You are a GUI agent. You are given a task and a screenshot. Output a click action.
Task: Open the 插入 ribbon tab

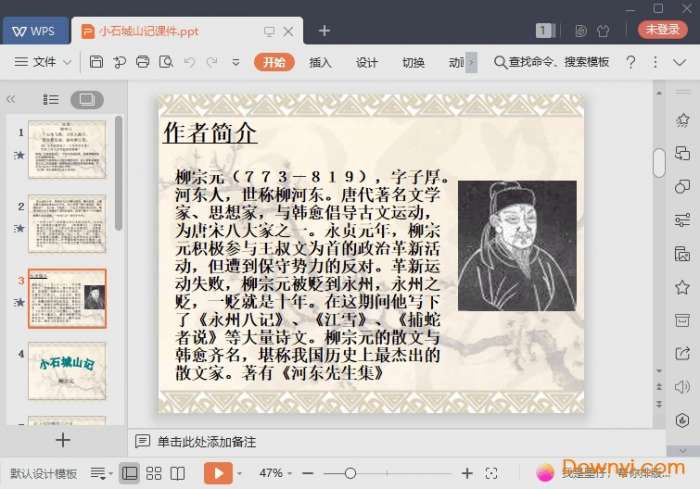320,62
